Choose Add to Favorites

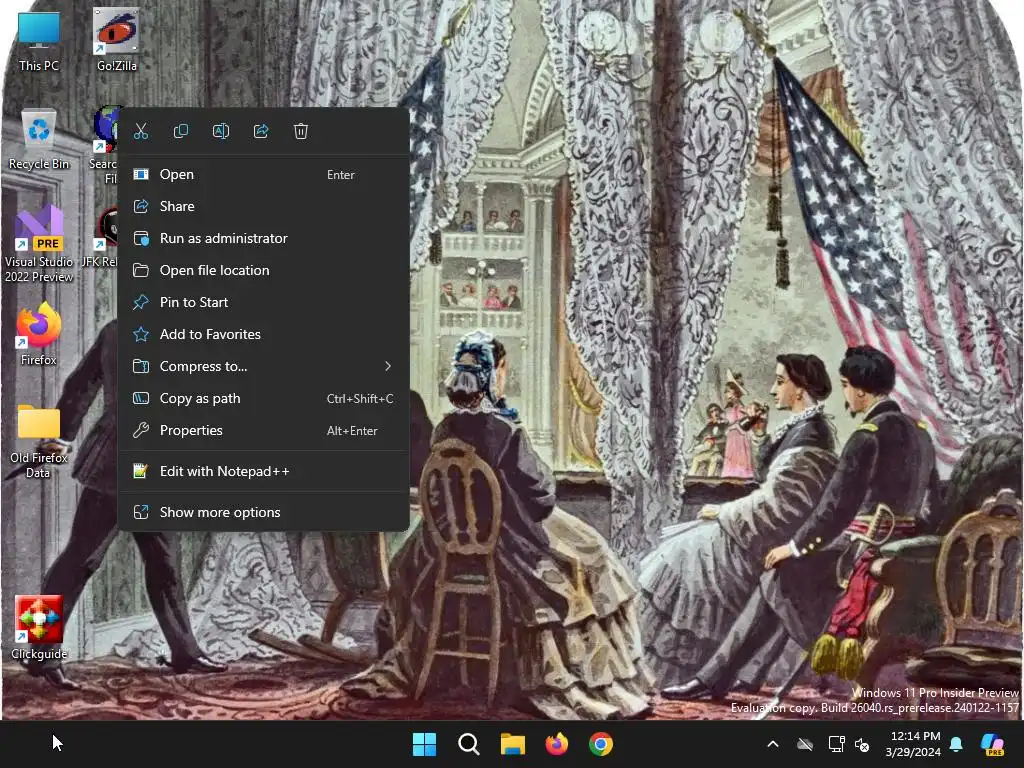pos(263,334)
